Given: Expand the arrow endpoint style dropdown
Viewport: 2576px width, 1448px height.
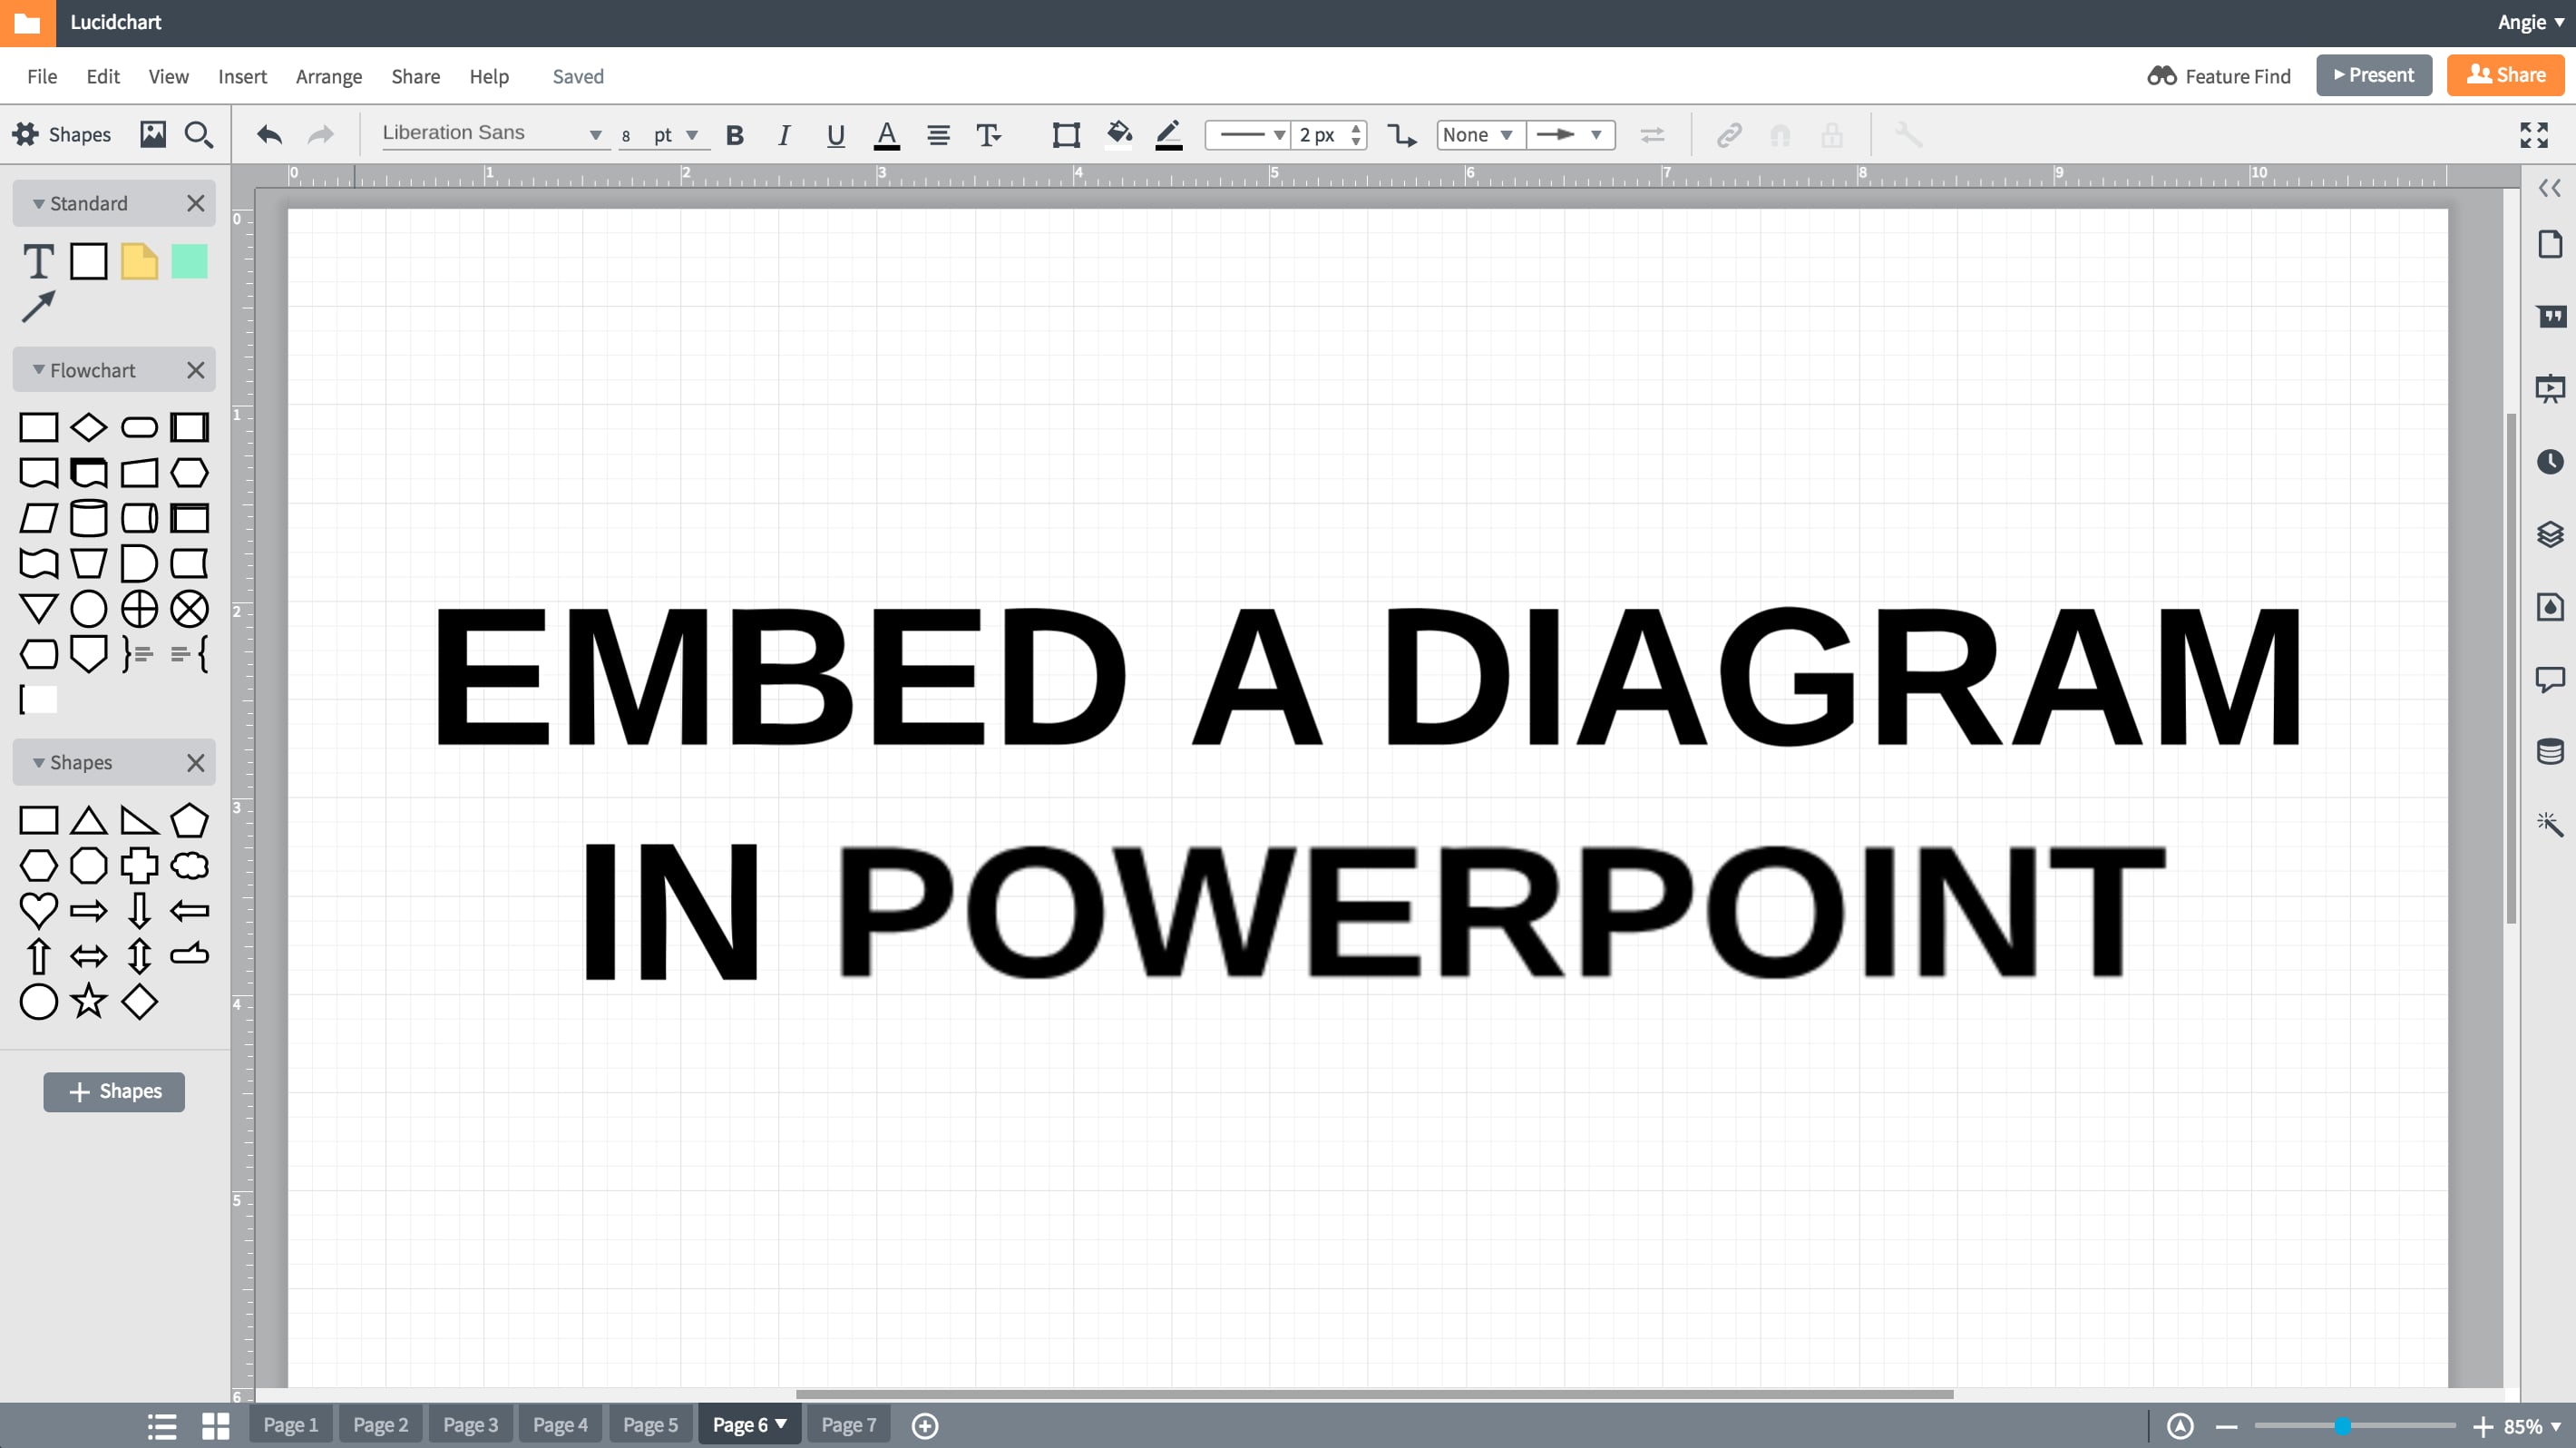Looking at the screenshot, I should [x=1570, y=134].
